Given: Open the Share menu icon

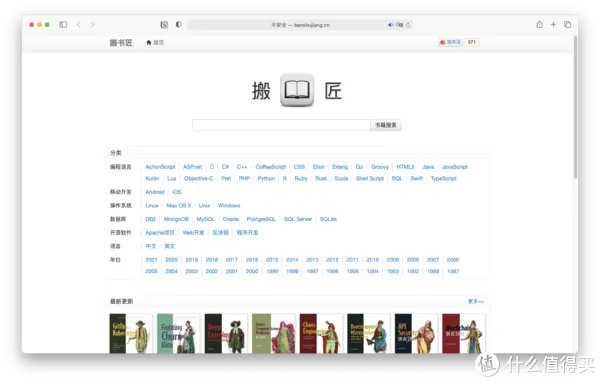Looking at the screenshot, I should coord(540,24).
